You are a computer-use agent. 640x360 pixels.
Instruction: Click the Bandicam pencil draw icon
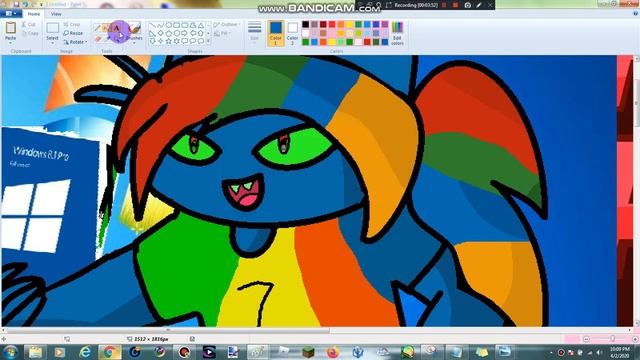(x=479, y=5)
